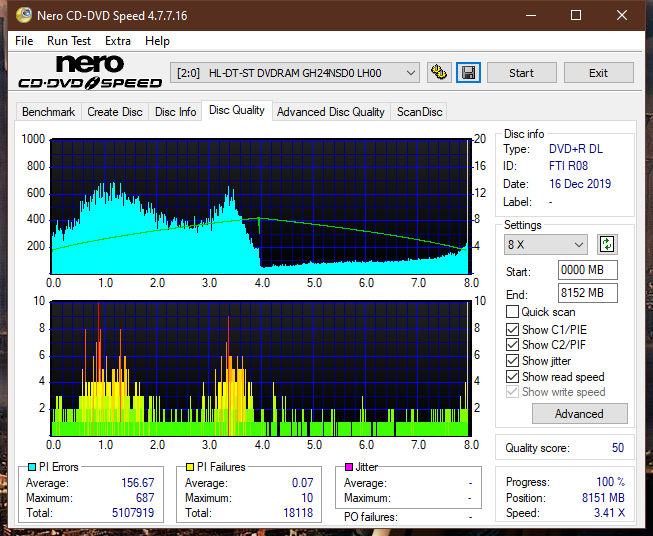
Task: Click the save floppy disk icon
Action: click(x=468, y=73)
